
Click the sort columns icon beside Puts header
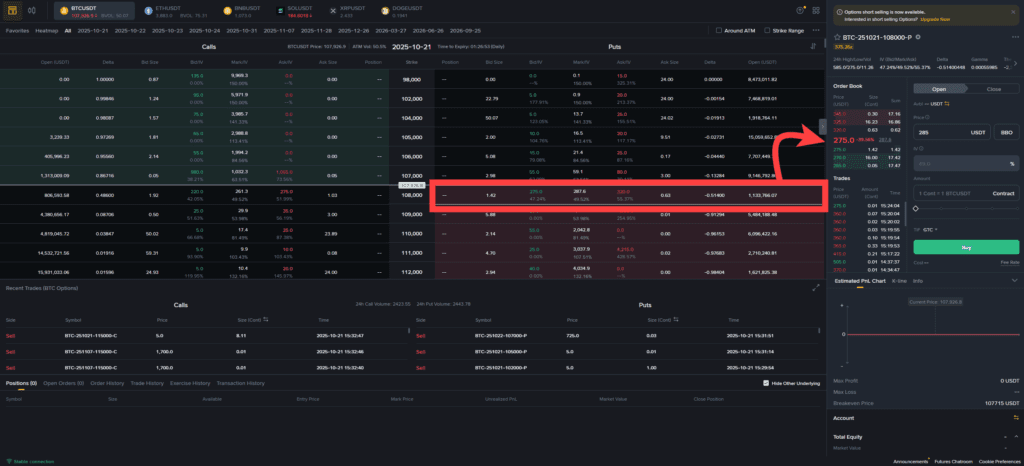[814, 47]
